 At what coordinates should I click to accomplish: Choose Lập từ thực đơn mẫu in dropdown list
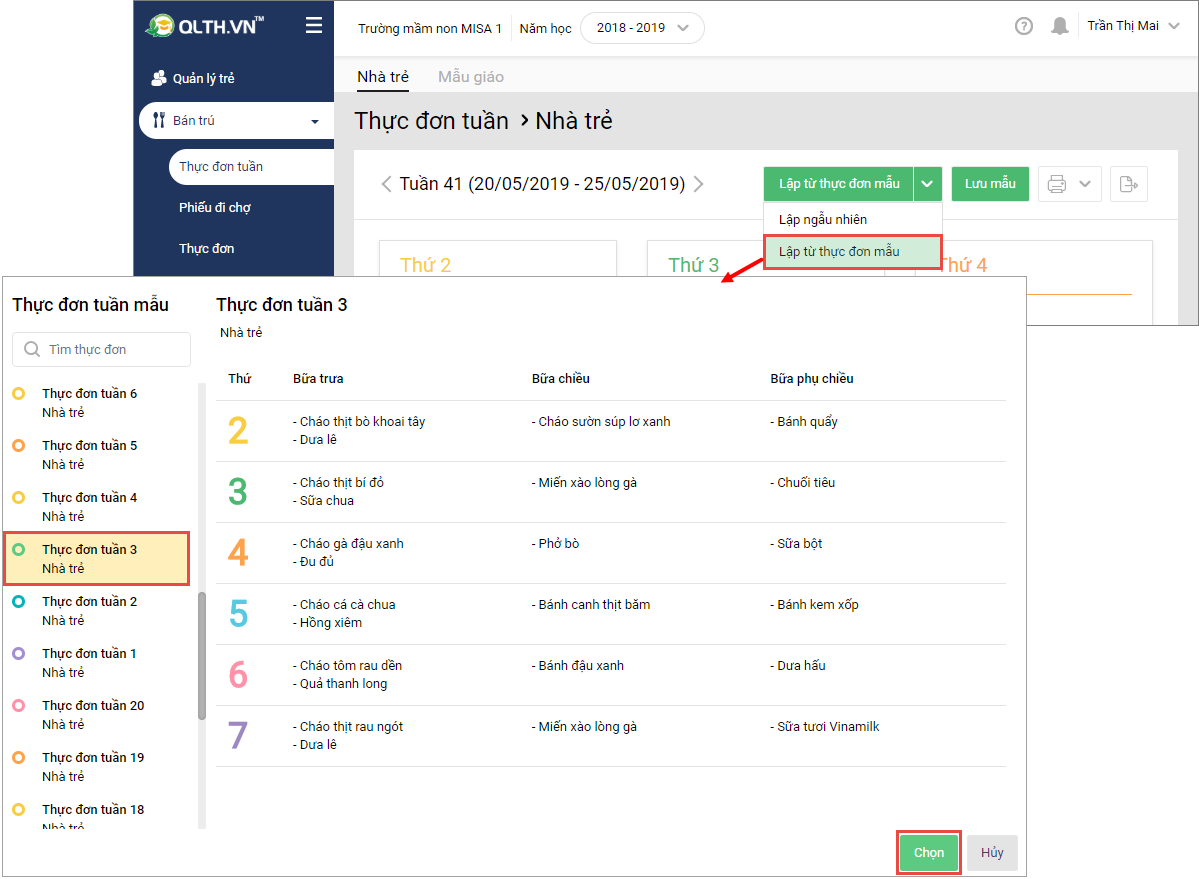[853, 252]
